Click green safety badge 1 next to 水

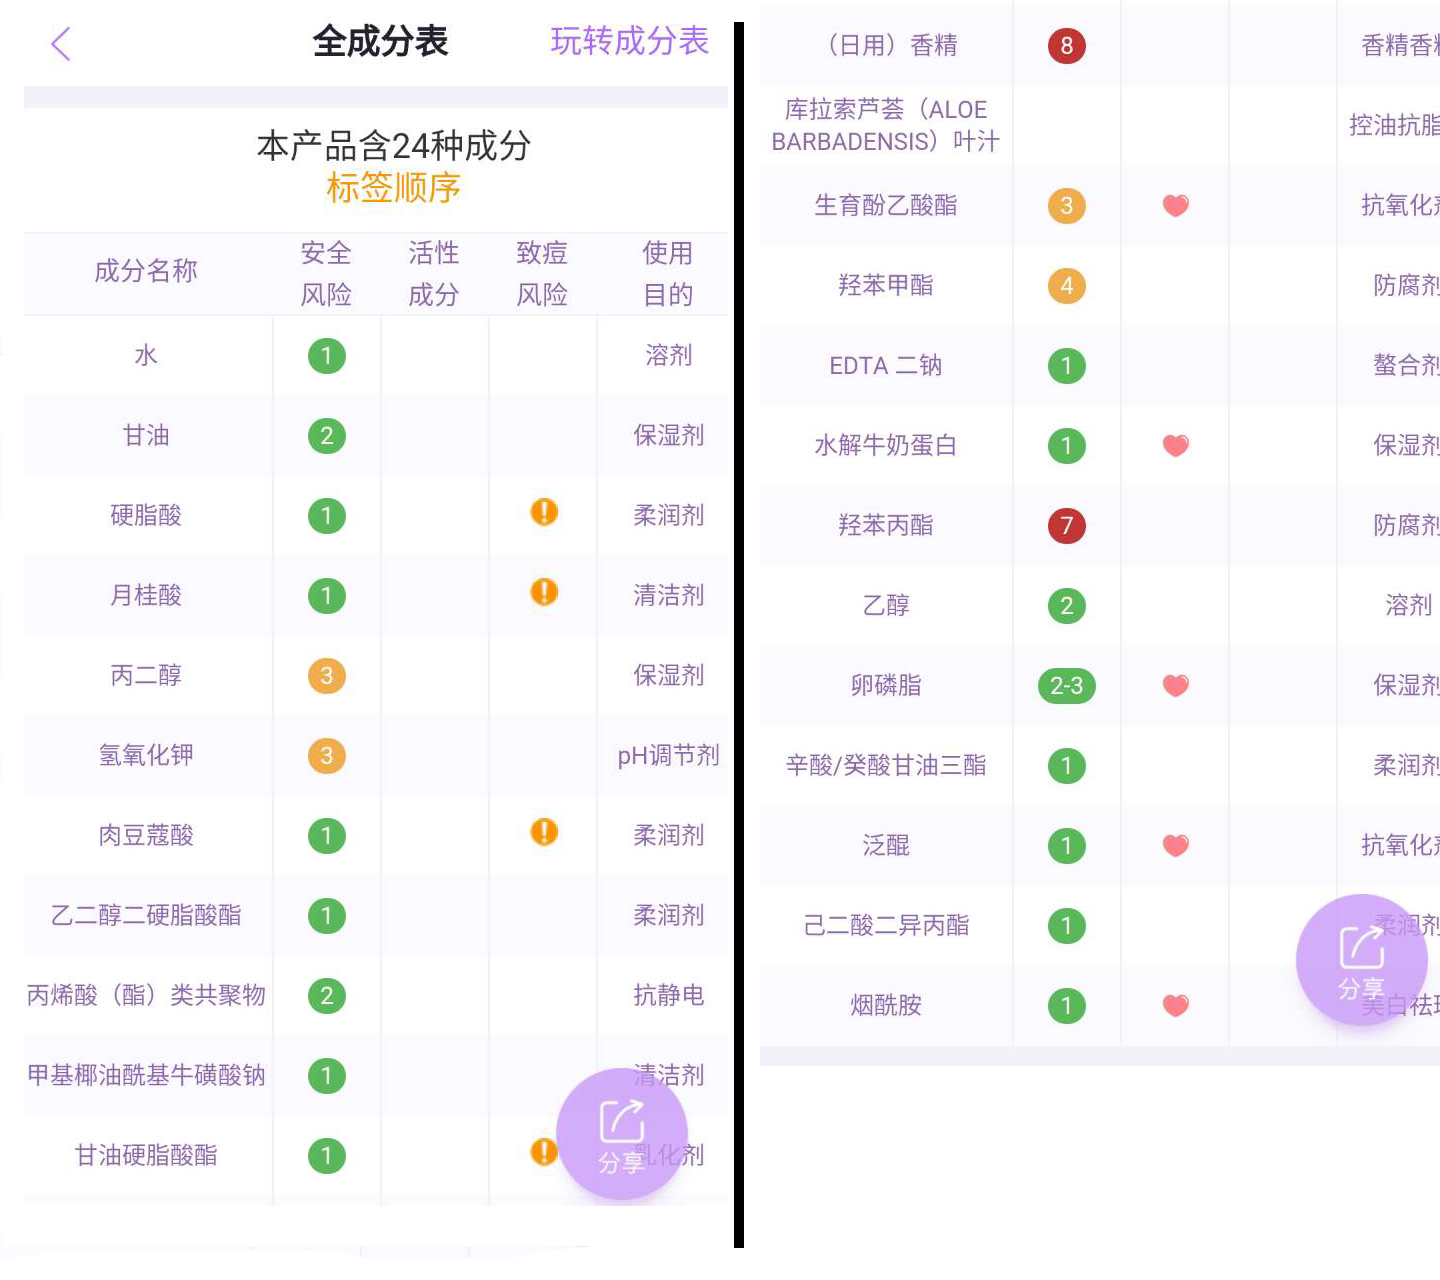tap(325, 355)
